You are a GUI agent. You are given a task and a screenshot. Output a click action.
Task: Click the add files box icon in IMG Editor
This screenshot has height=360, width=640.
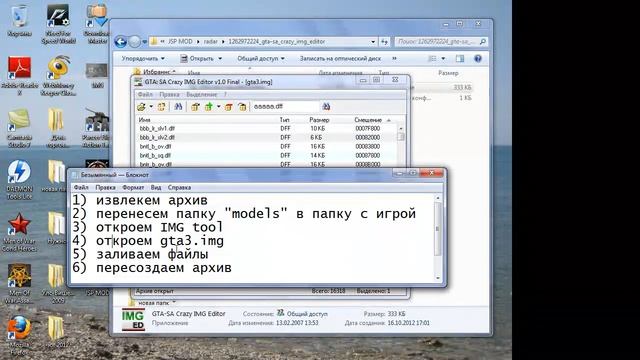[x=195, y=107]
